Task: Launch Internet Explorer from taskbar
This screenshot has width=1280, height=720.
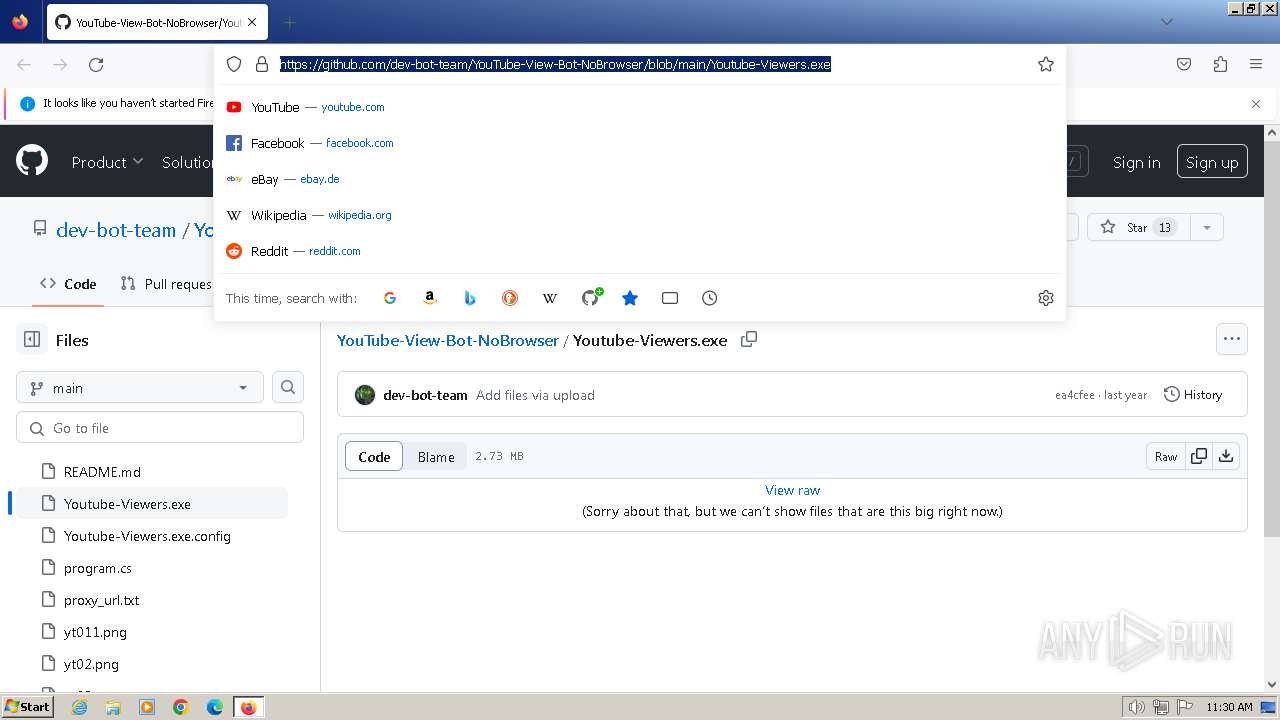Action: [80, 707]
